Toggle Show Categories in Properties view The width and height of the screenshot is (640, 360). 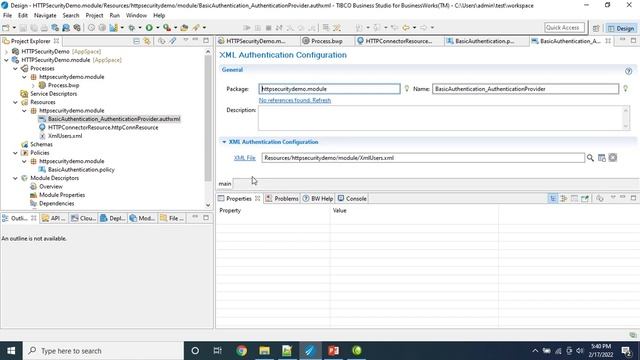click(553, 198)
